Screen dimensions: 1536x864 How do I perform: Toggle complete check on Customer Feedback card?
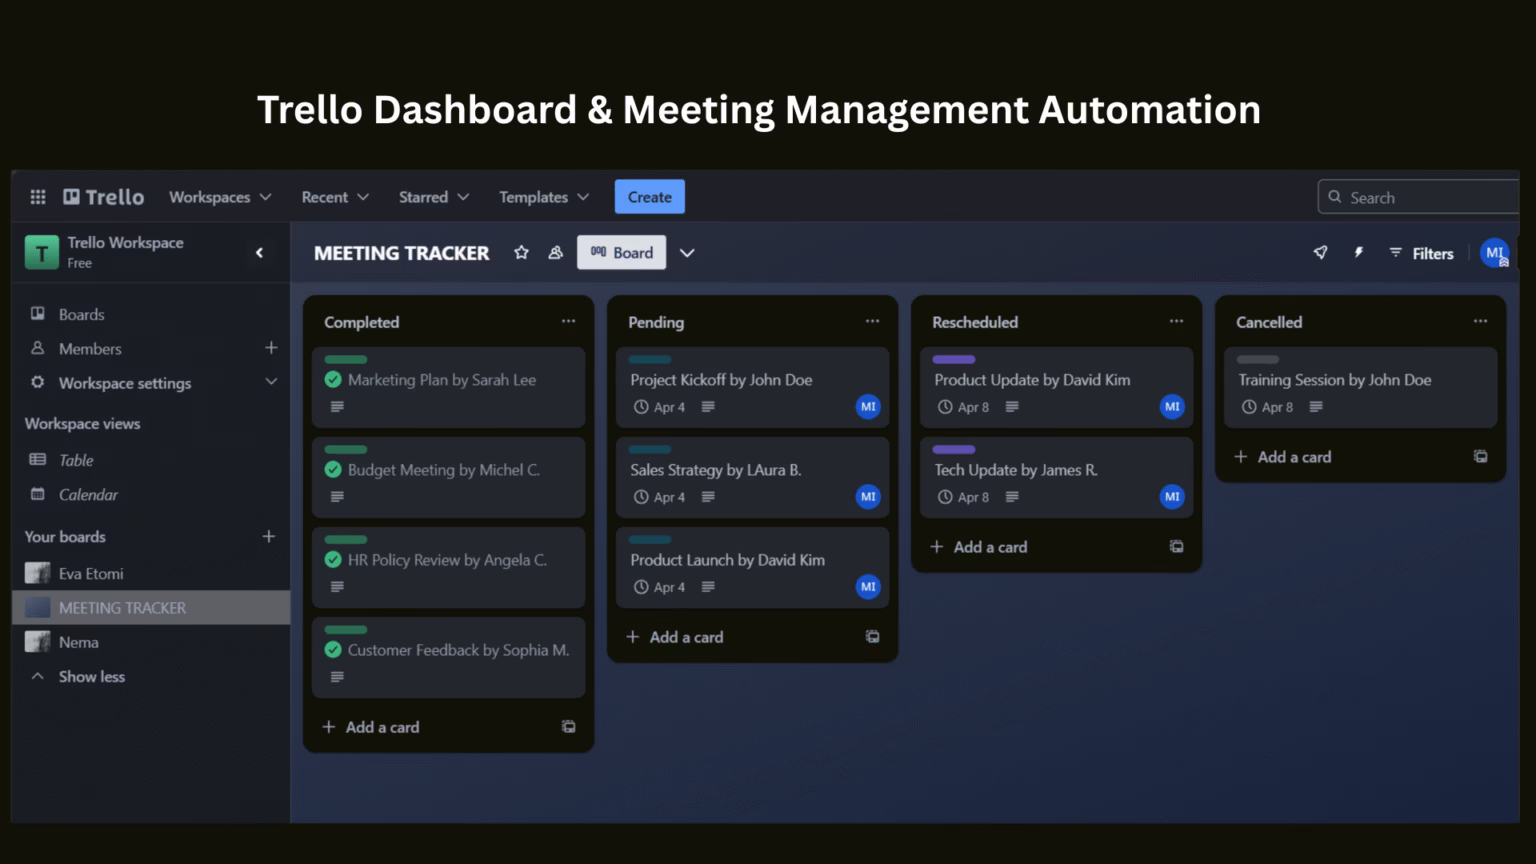[333, 650]
